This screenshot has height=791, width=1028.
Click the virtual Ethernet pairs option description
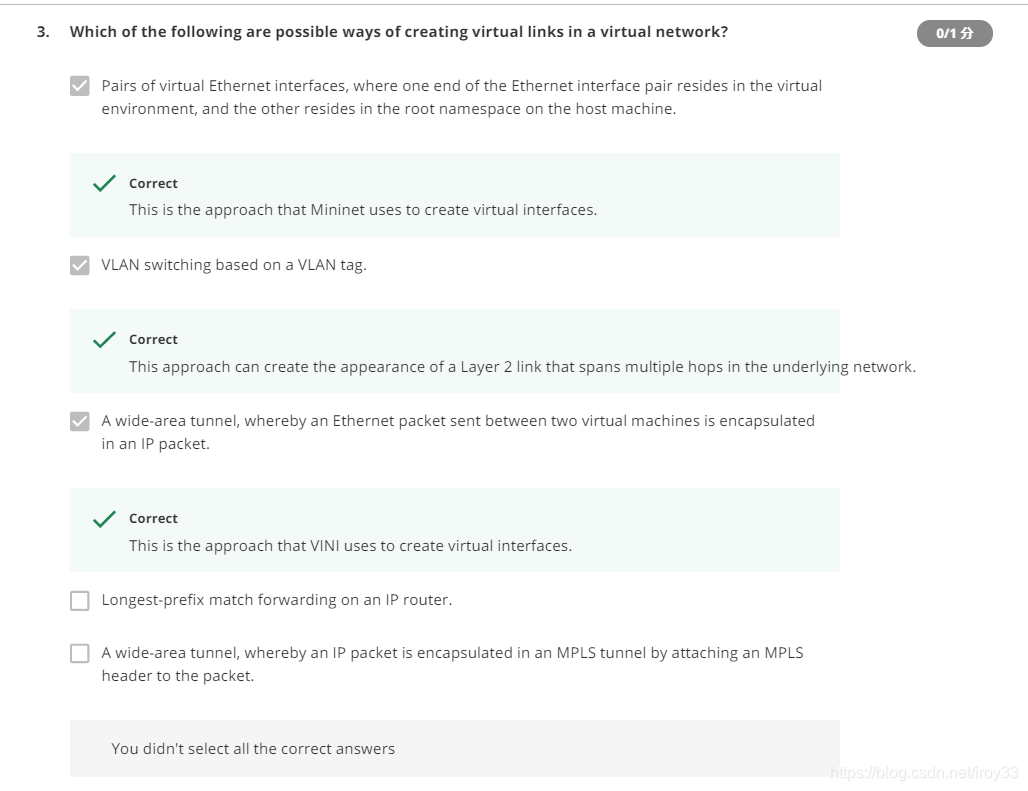tap(461, 98)
